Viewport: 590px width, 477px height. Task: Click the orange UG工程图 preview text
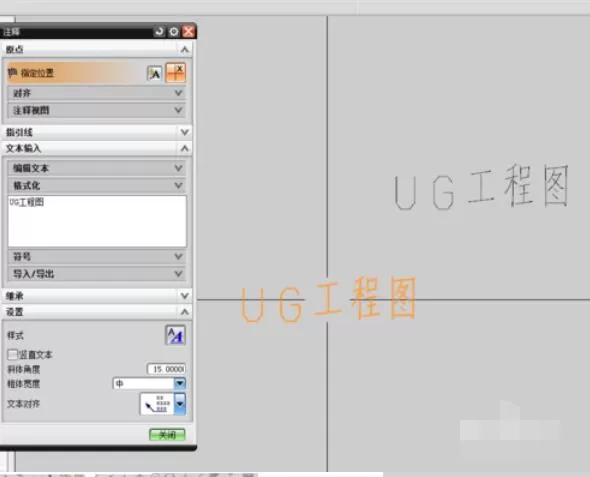[x=328, y=300]
